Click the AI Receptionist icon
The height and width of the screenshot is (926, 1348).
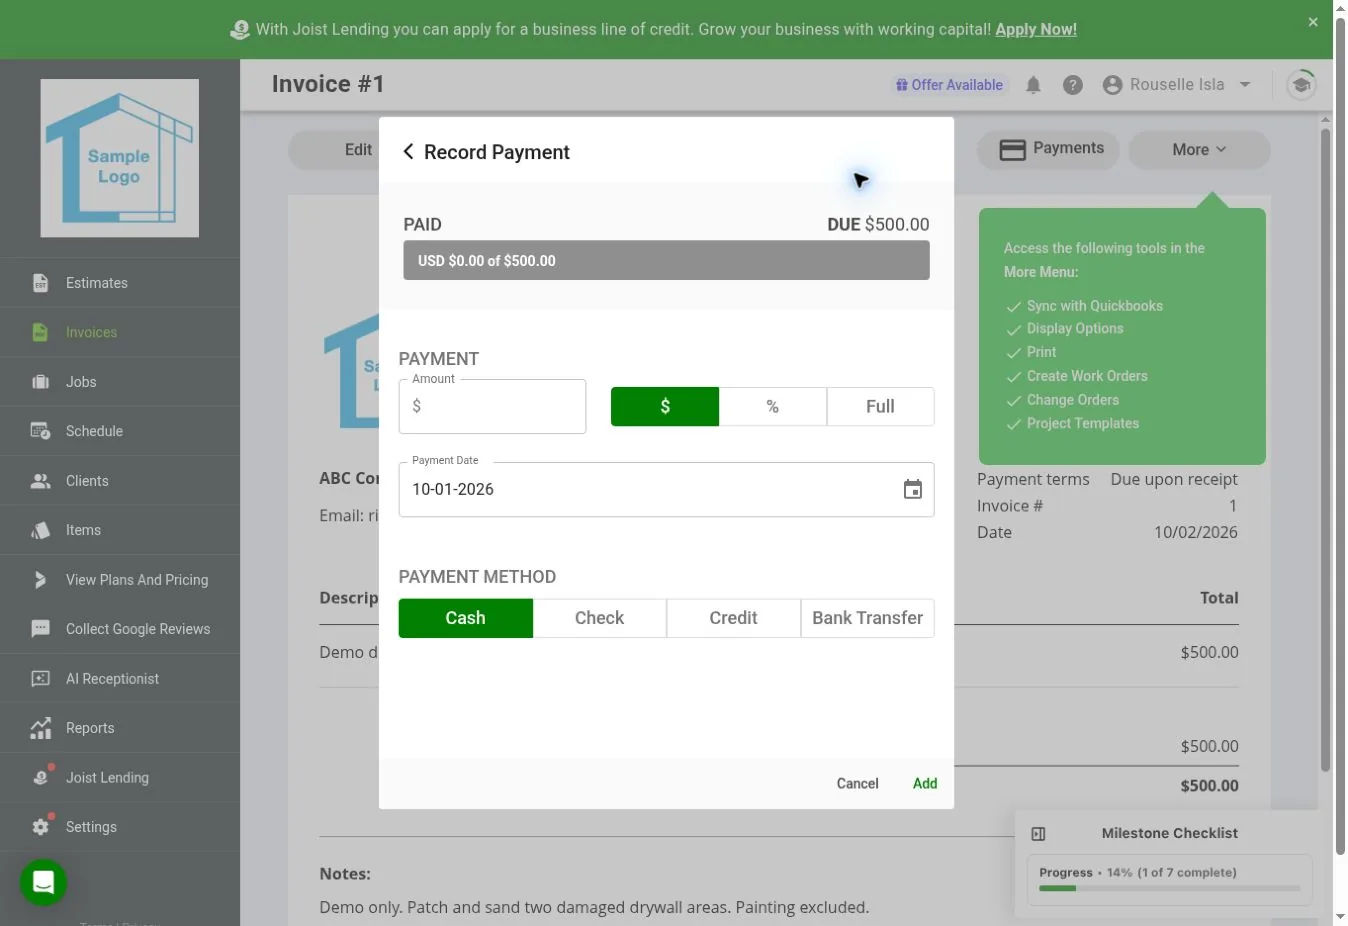40,679
